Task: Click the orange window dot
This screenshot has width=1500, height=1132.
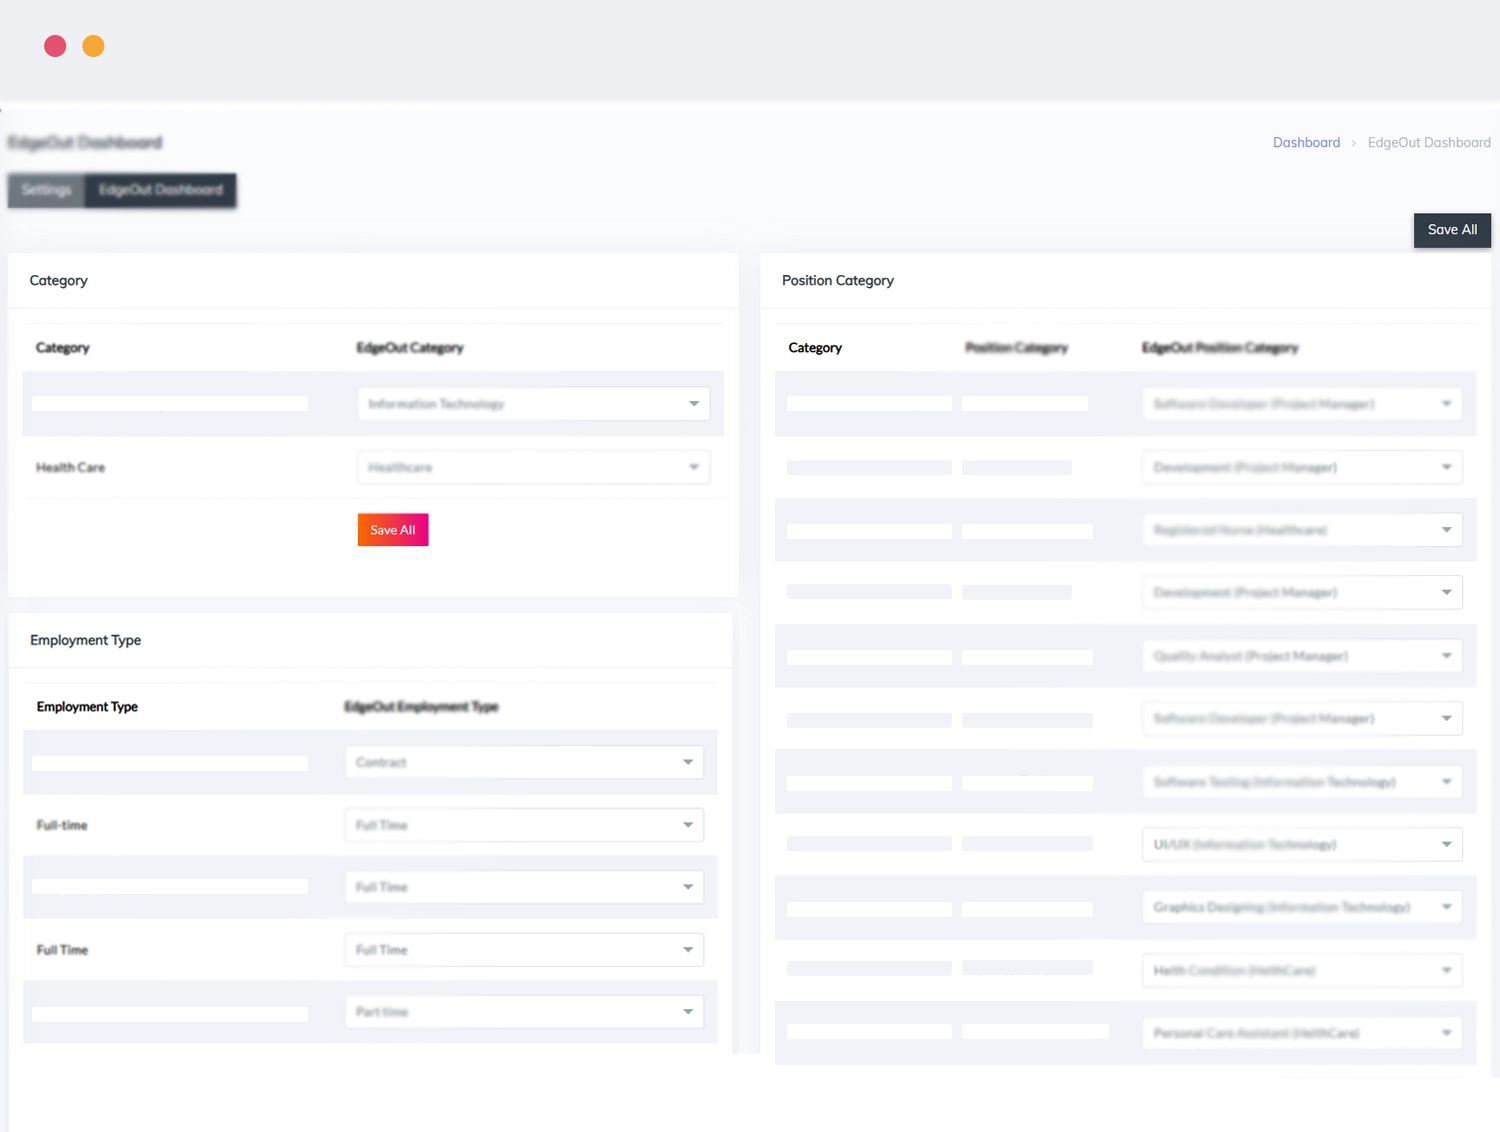Action: [x=93, y=46]
